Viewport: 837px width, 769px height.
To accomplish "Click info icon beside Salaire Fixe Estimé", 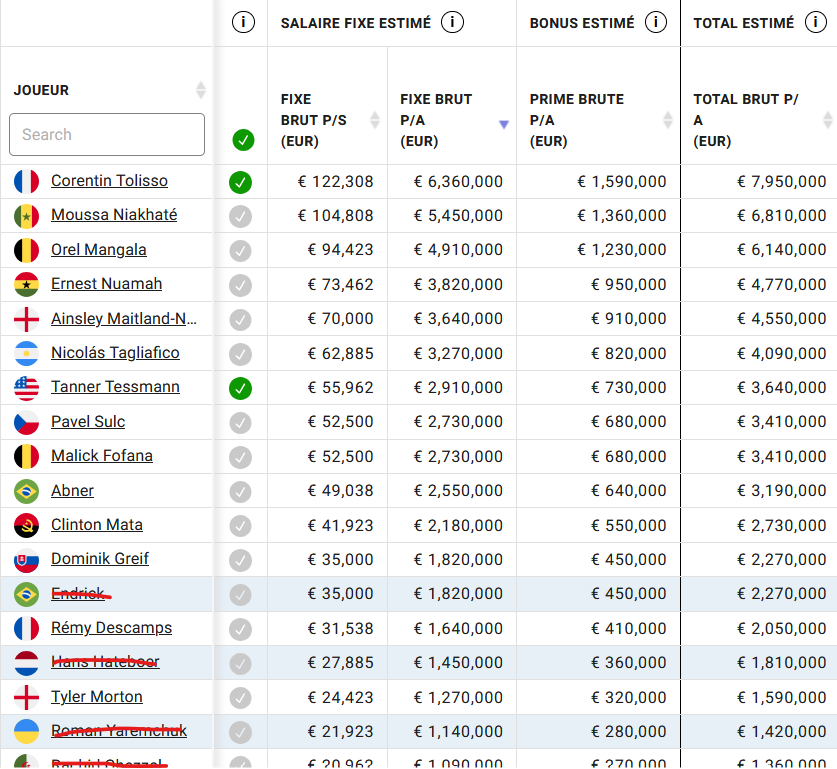I will tap(452, 22).
